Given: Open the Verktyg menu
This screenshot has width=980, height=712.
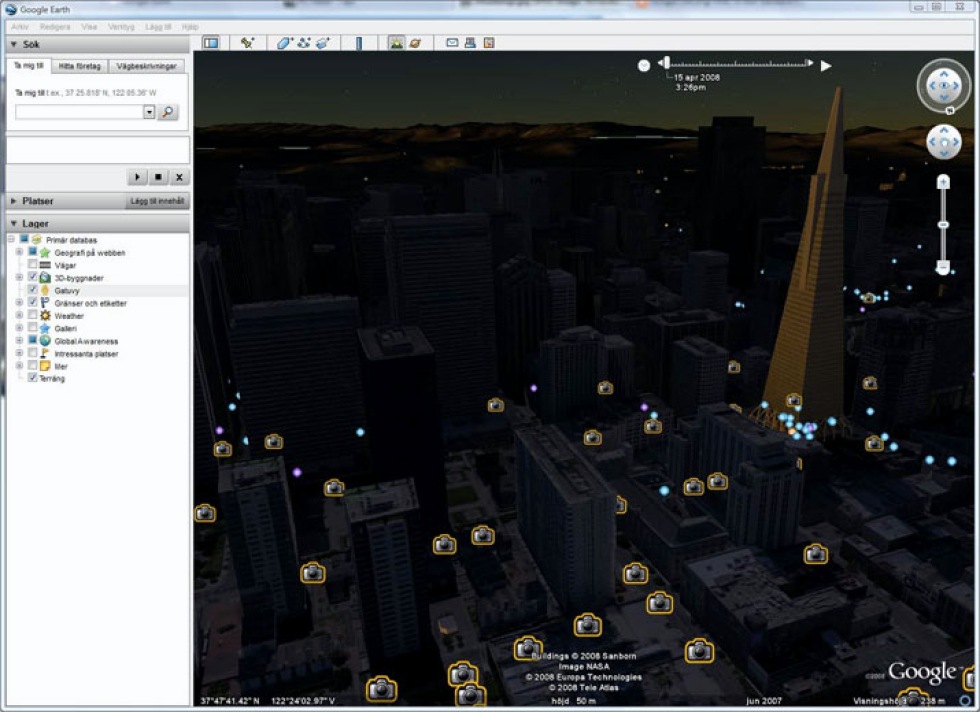Looking at the screenshot, I should (x=121, y=27).
